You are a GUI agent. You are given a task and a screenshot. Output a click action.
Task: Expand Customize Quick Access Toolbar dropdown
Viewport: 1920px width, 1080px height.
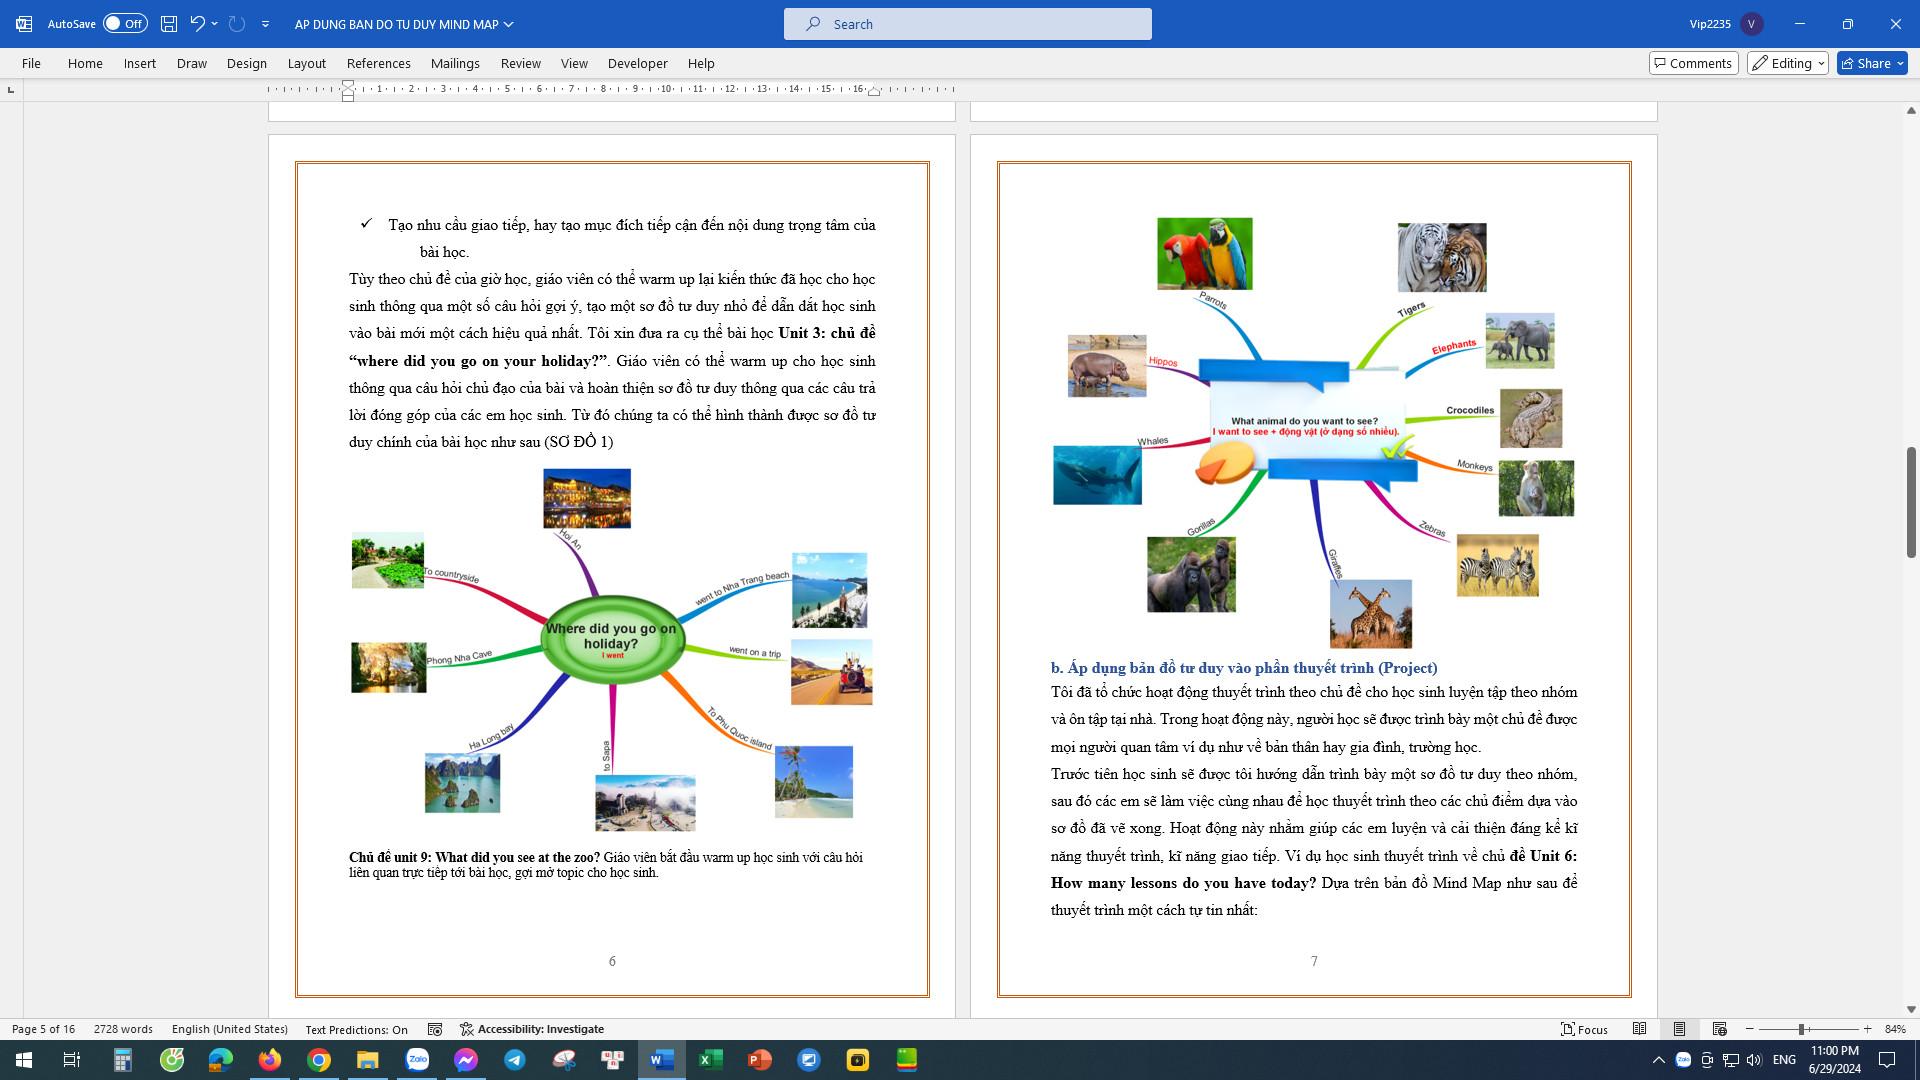265,23
